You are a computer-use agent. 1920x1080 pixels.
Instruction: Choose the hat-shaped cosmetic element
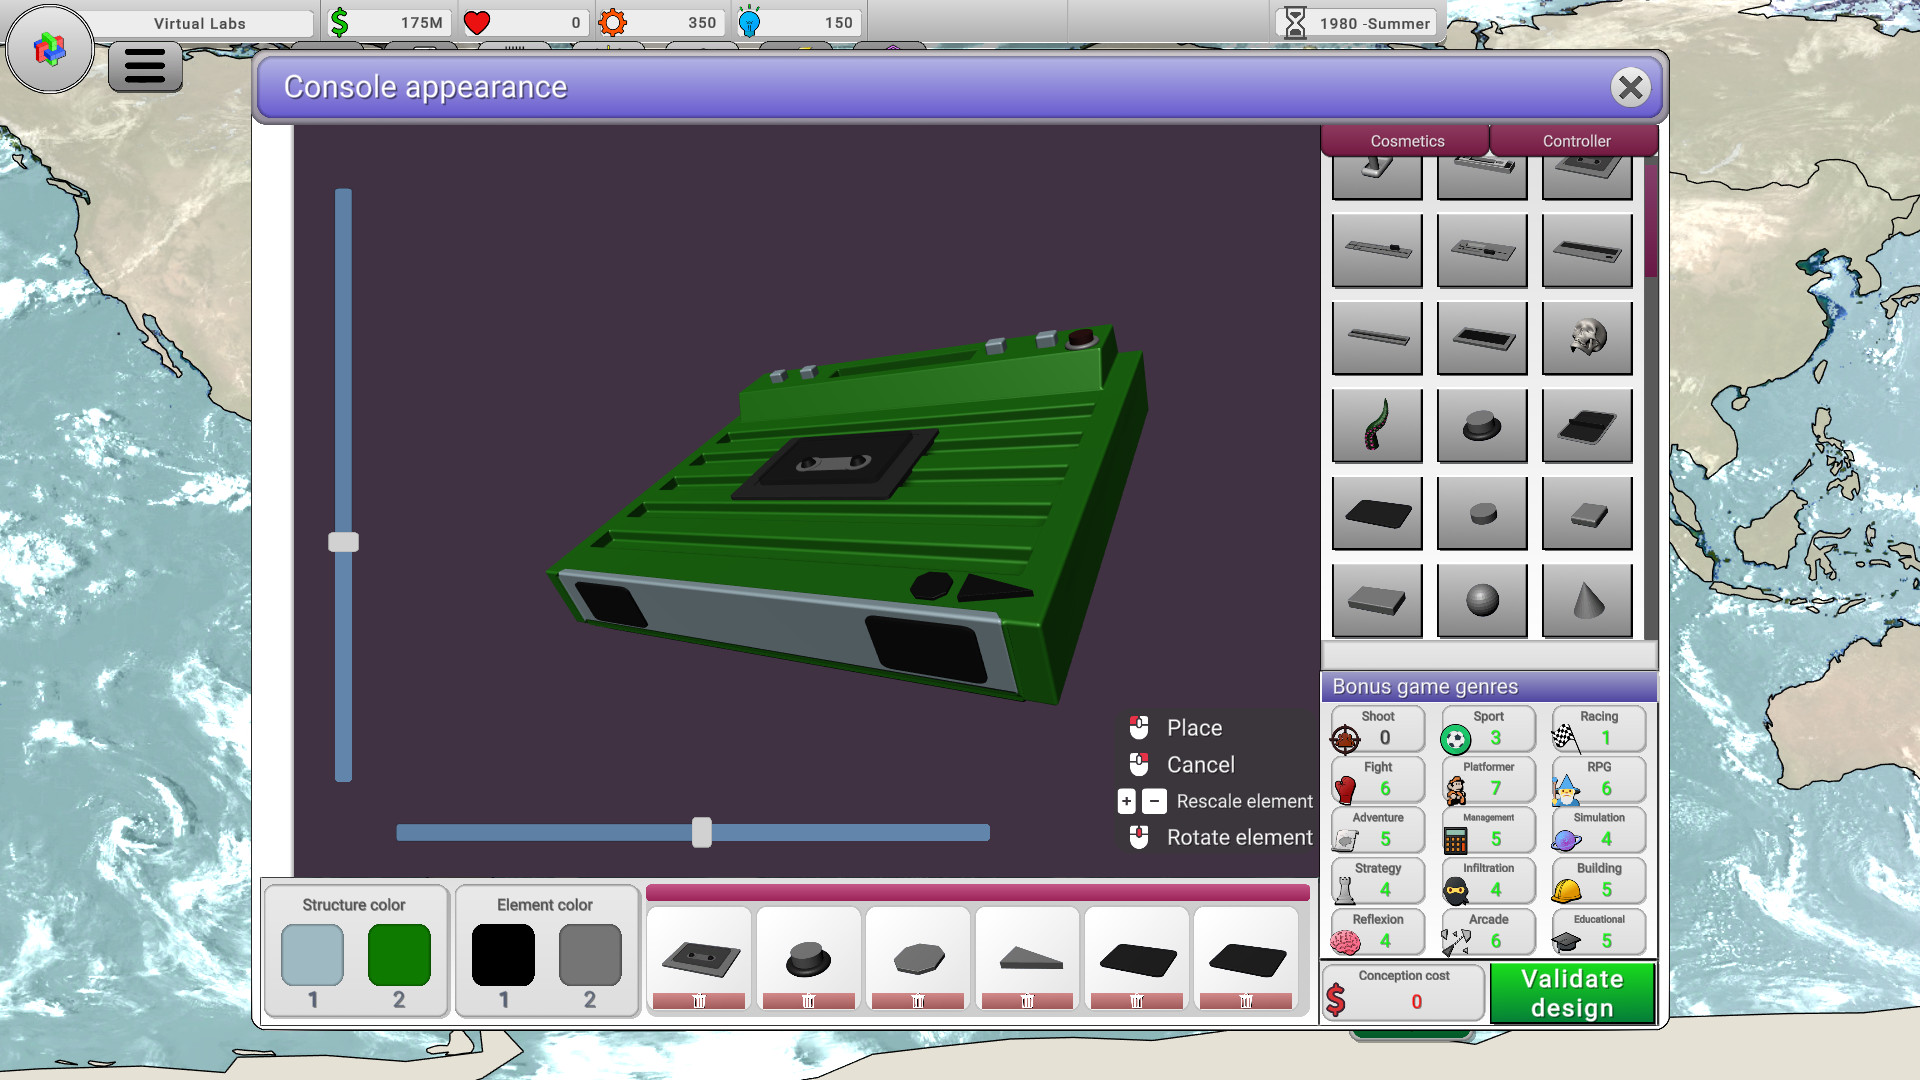pos(1482,425)
